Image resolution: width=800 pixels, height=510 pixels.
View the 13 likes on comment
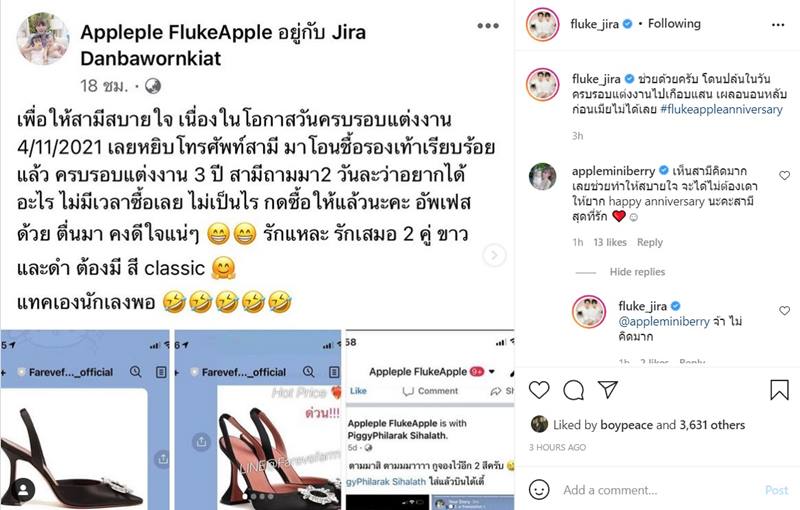610,242
